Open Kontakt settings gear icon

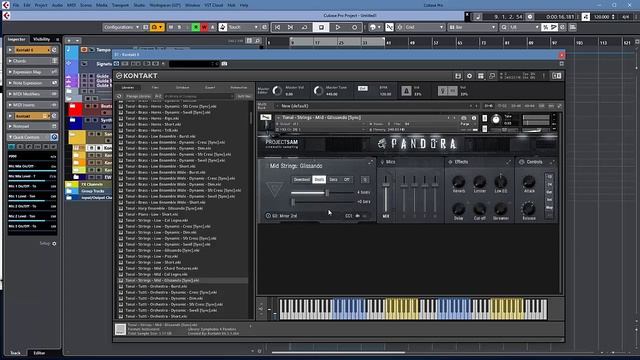(469, 76)
